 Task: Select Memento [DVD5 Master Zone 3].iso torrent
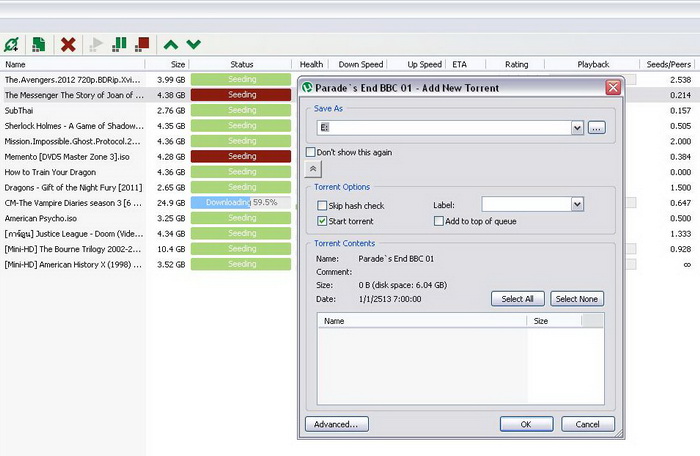[67, 156]
